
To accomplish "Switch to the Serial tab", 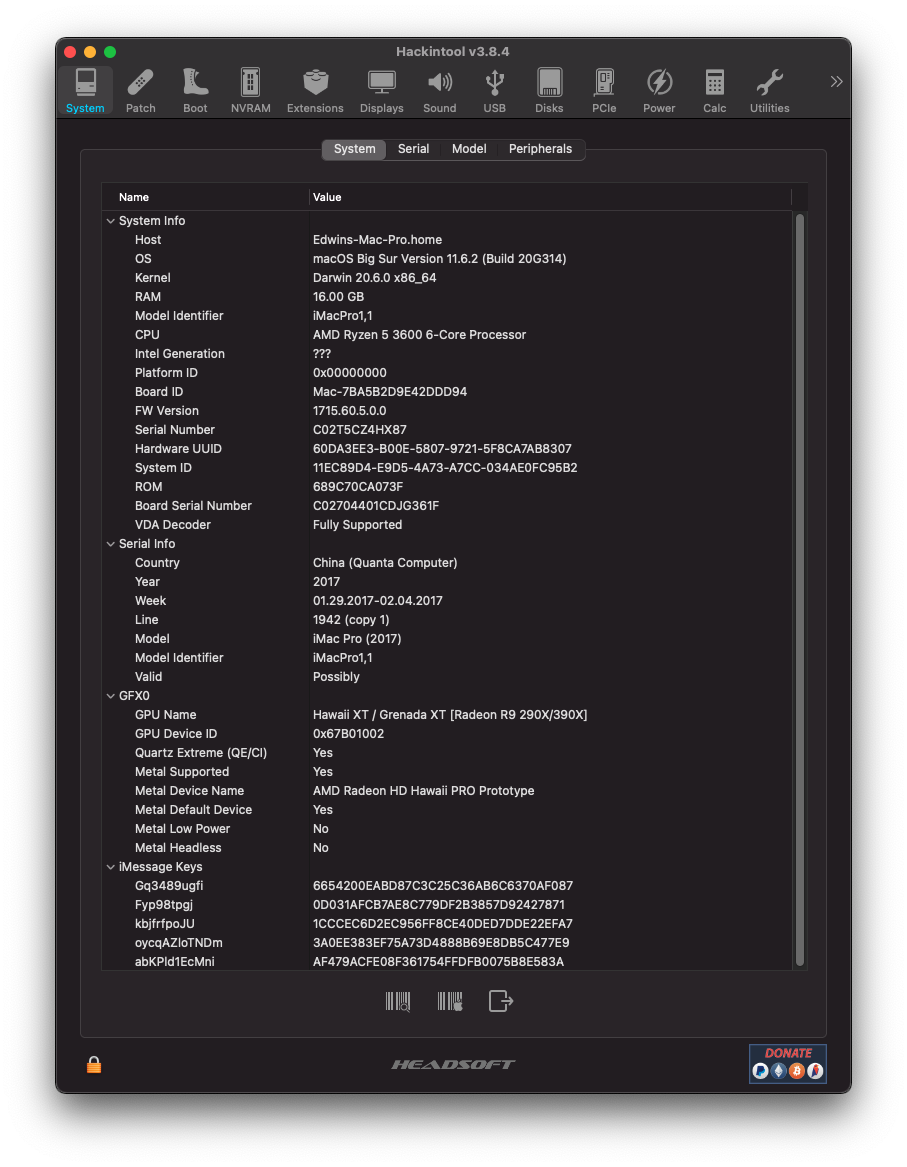I will (x=413, y=149).
